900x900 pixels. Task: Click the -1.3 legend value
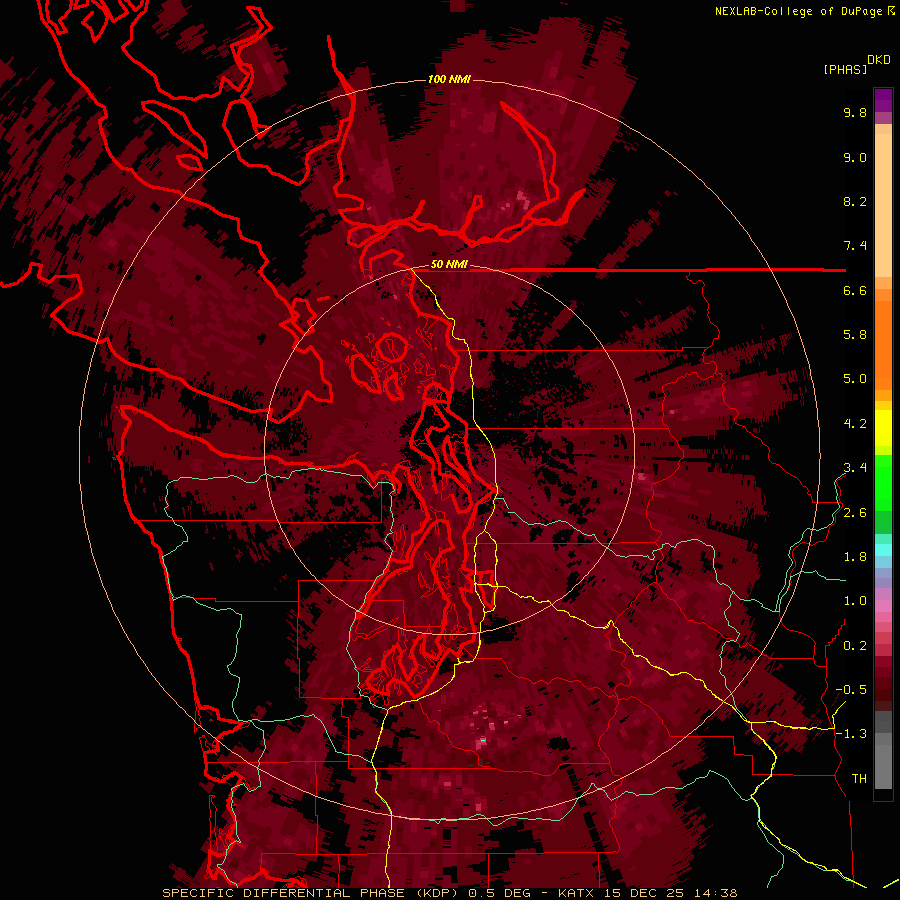point(851,734)
